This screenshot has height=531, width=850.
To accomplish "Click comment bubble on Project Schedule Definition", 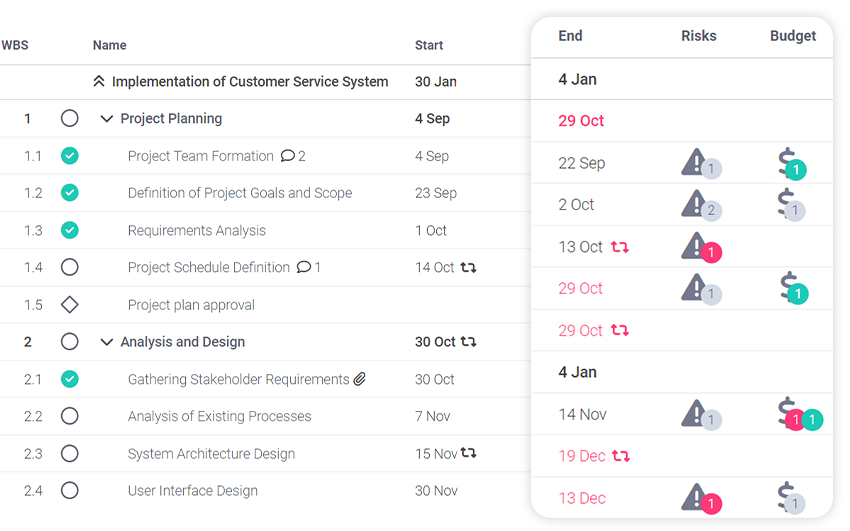I will pos(304,267).
